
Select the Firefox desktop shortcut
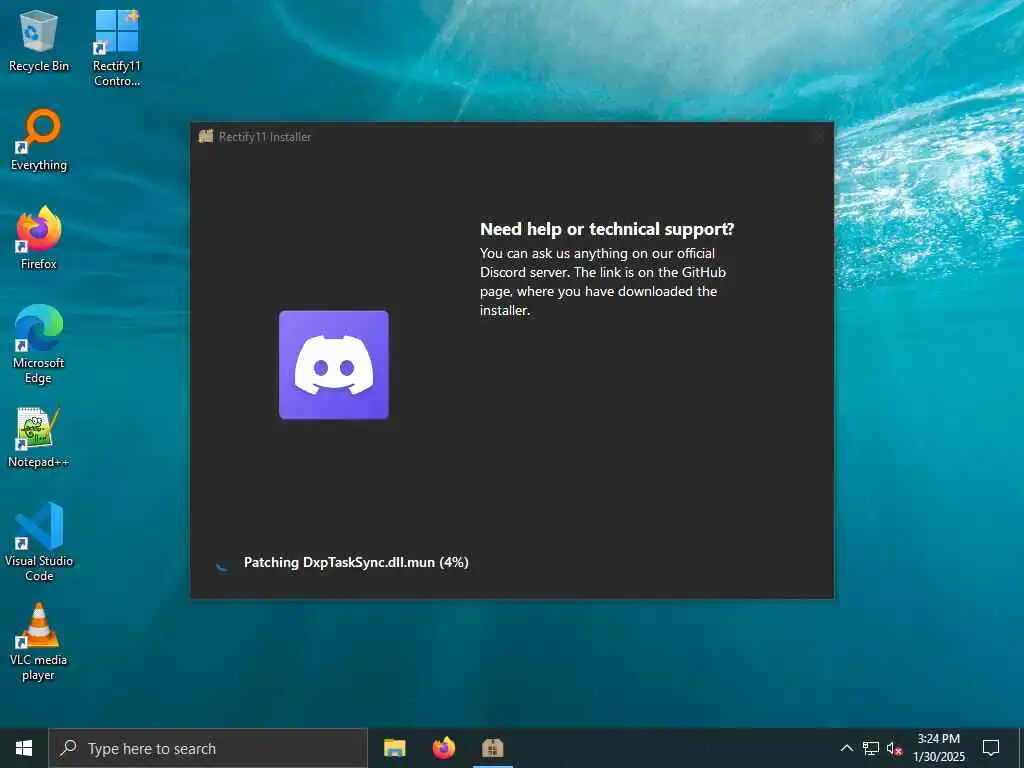39,238
